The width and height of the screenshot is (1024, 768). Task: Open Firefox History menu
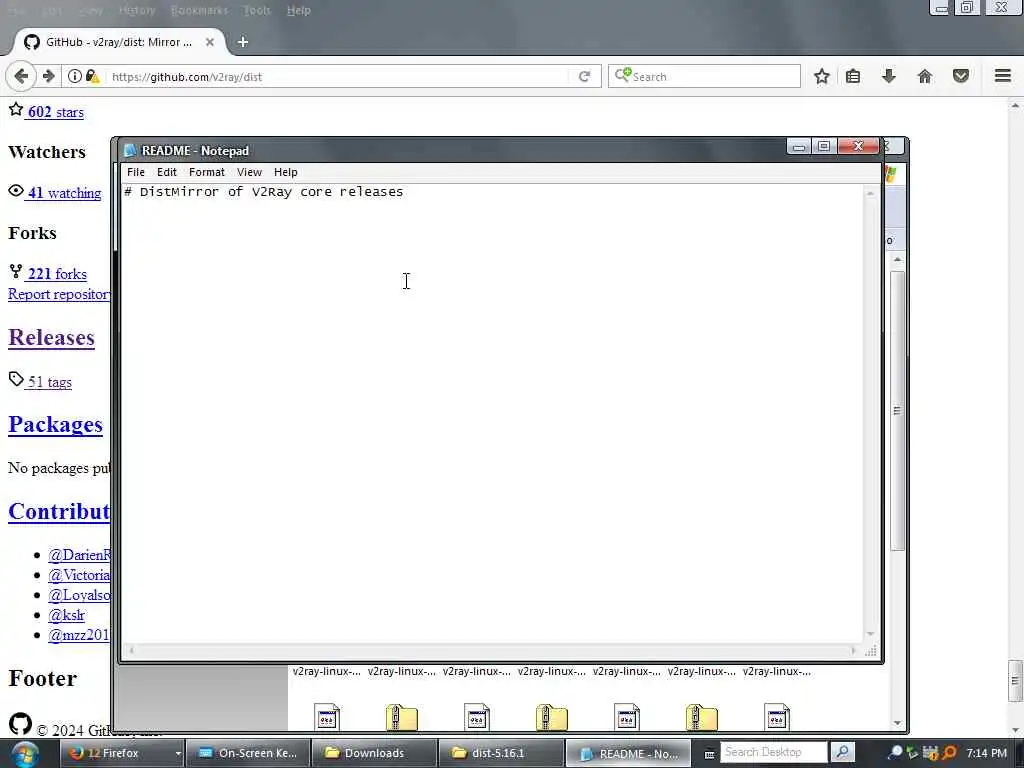137,10
